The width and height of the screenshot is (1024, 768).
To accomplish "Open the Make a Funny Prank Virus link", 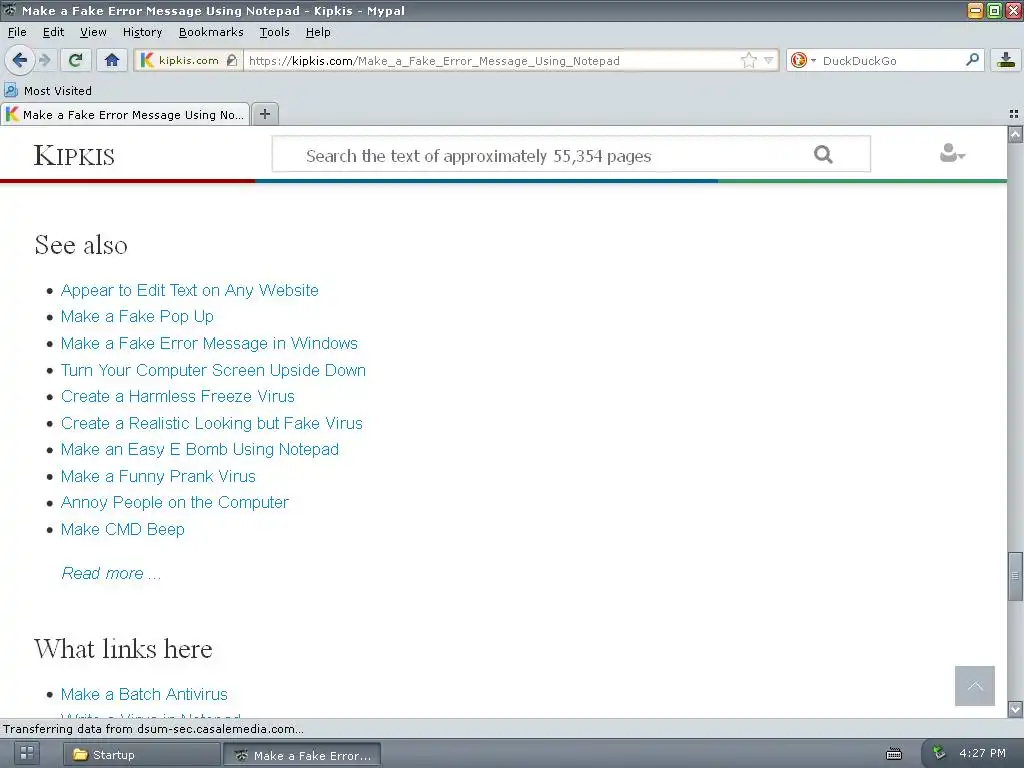I will coord(158,476).
